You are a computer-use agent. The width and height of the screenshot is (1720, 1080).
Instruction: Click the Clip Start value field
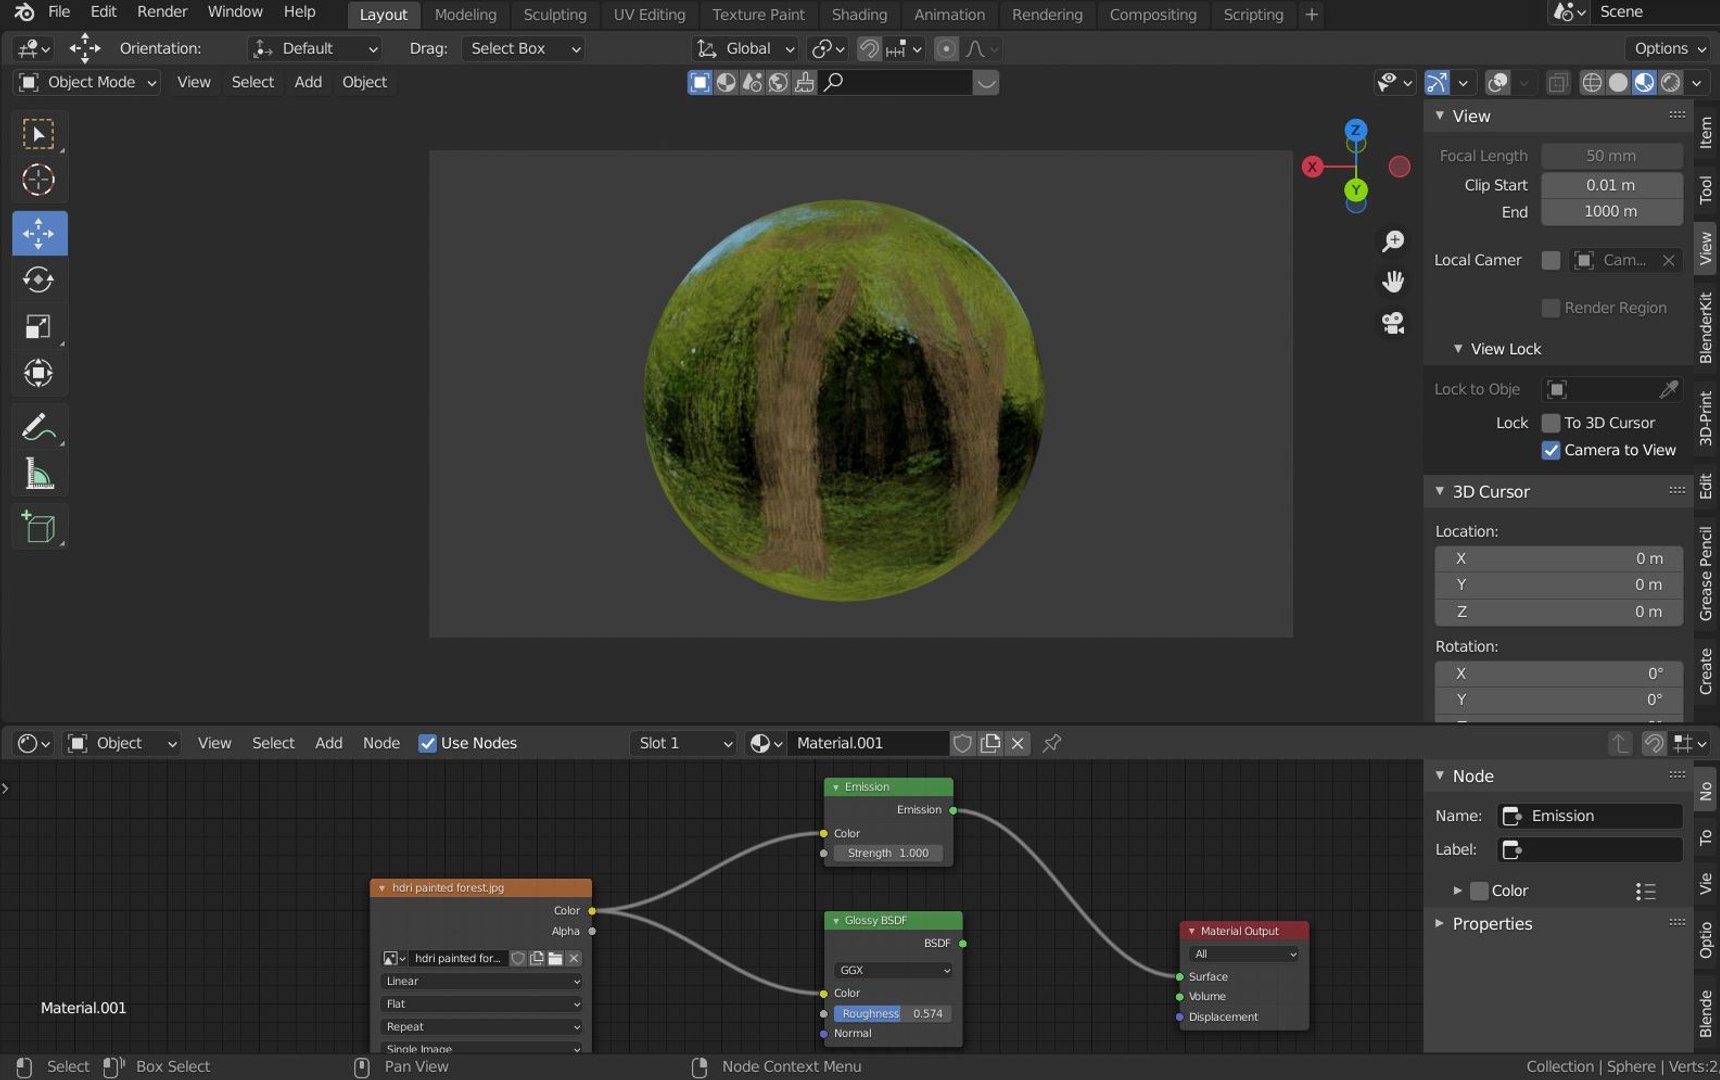pyautogui.click(x=1611, y=185)
